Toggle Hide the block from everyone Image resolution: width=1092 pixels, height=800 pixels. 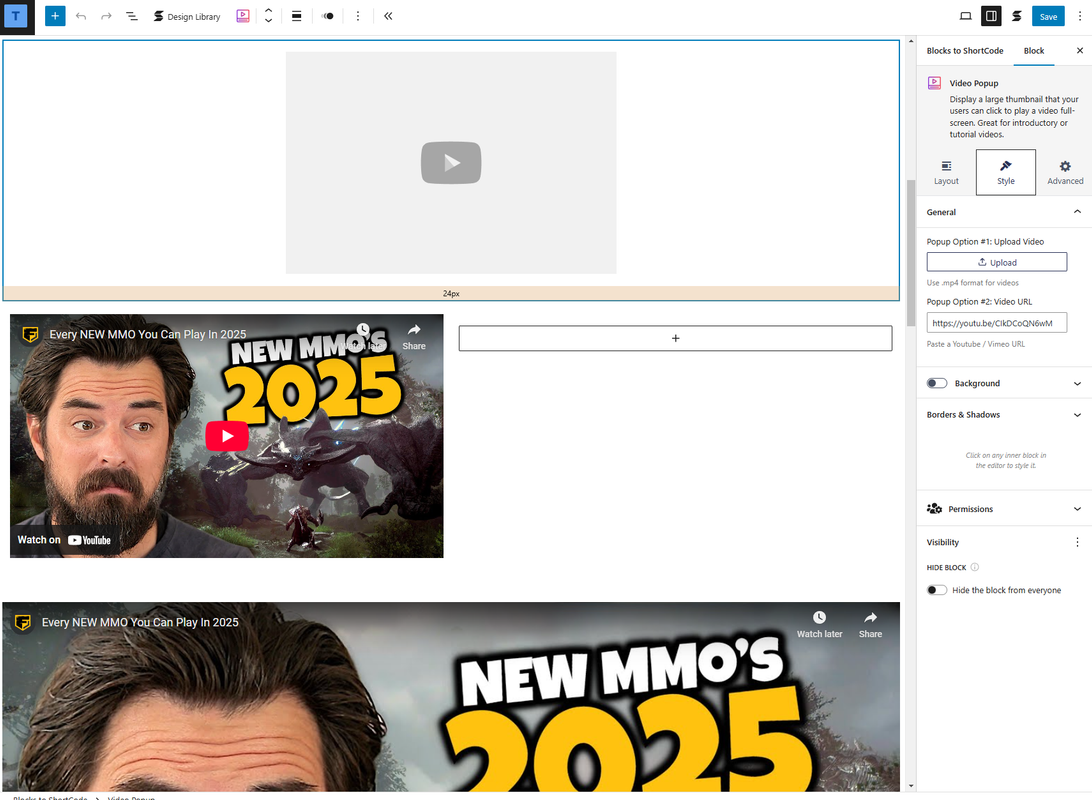937,590
